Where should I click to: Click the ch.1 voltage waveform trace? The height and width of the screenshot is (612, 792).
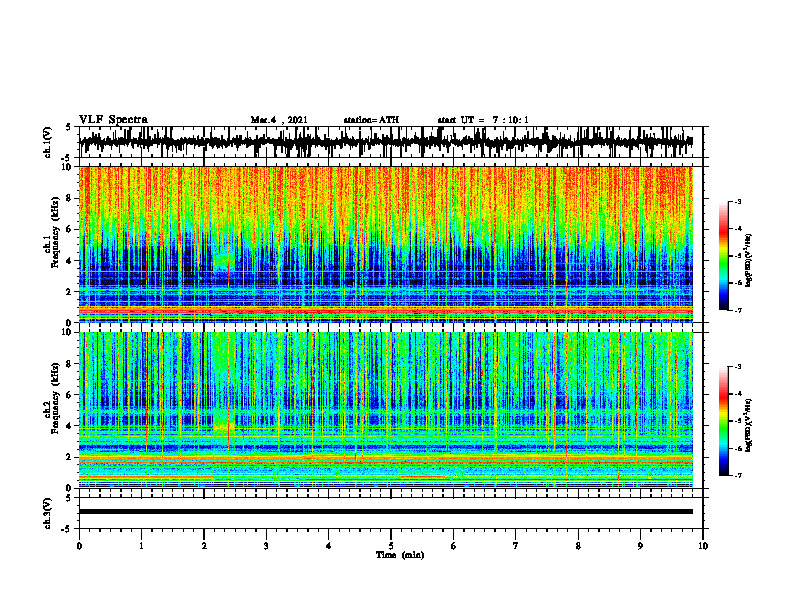pos(386,142)
